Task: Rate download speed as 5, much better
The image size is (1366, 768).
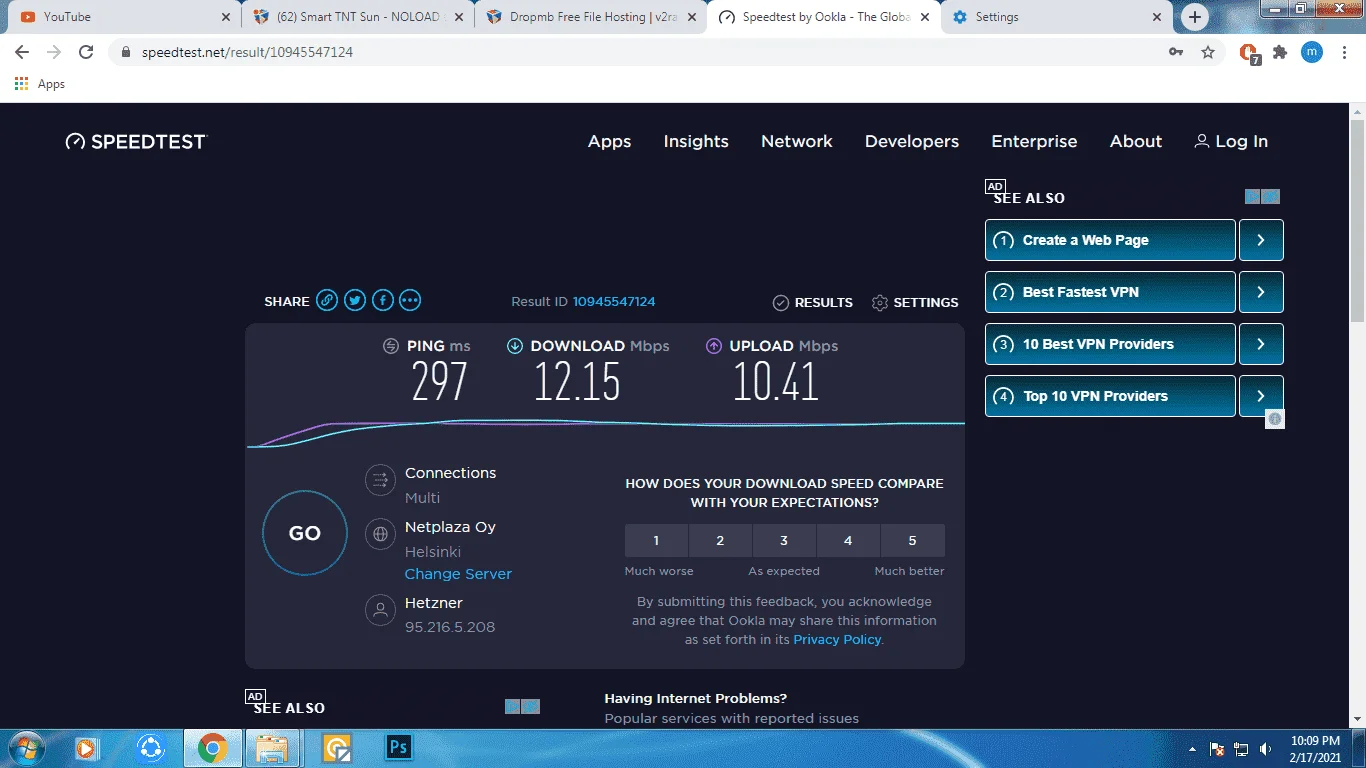Action: 912,540
